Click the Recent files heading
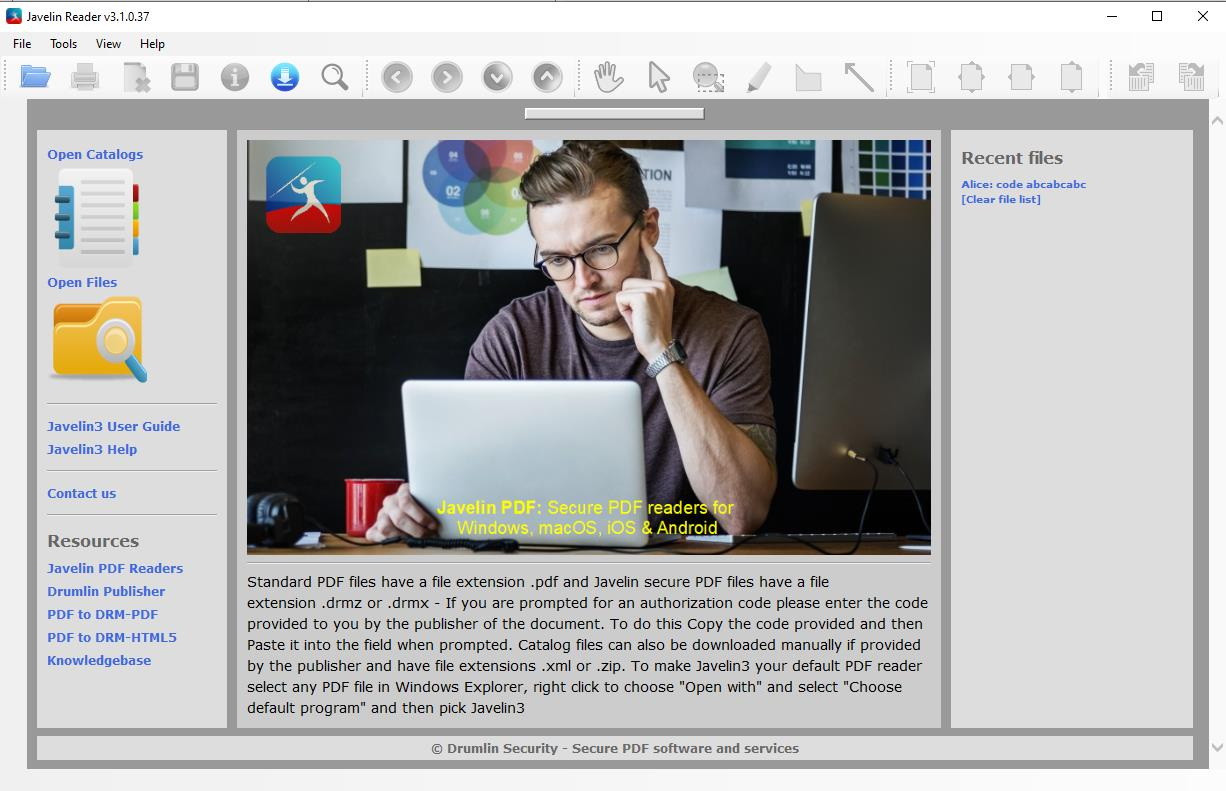 [x=1012, y=158]
